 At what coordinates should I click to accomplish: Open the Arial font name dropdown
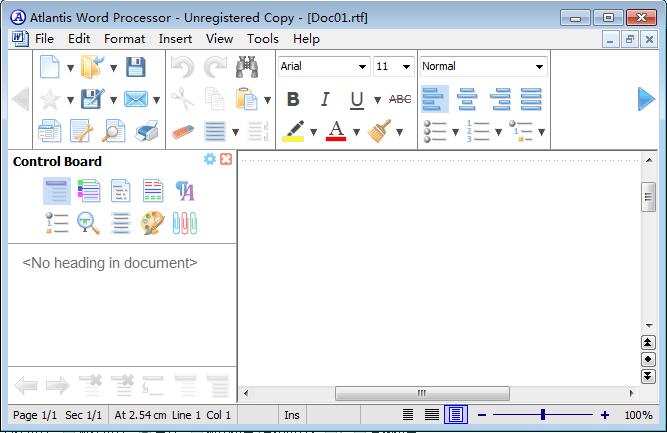coord(362,67)
